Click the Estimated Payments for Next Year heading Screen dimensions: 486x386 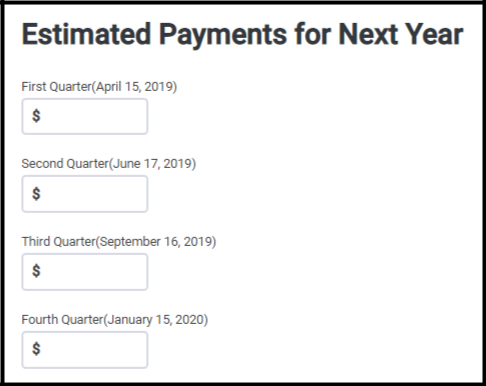pos(242,35)
